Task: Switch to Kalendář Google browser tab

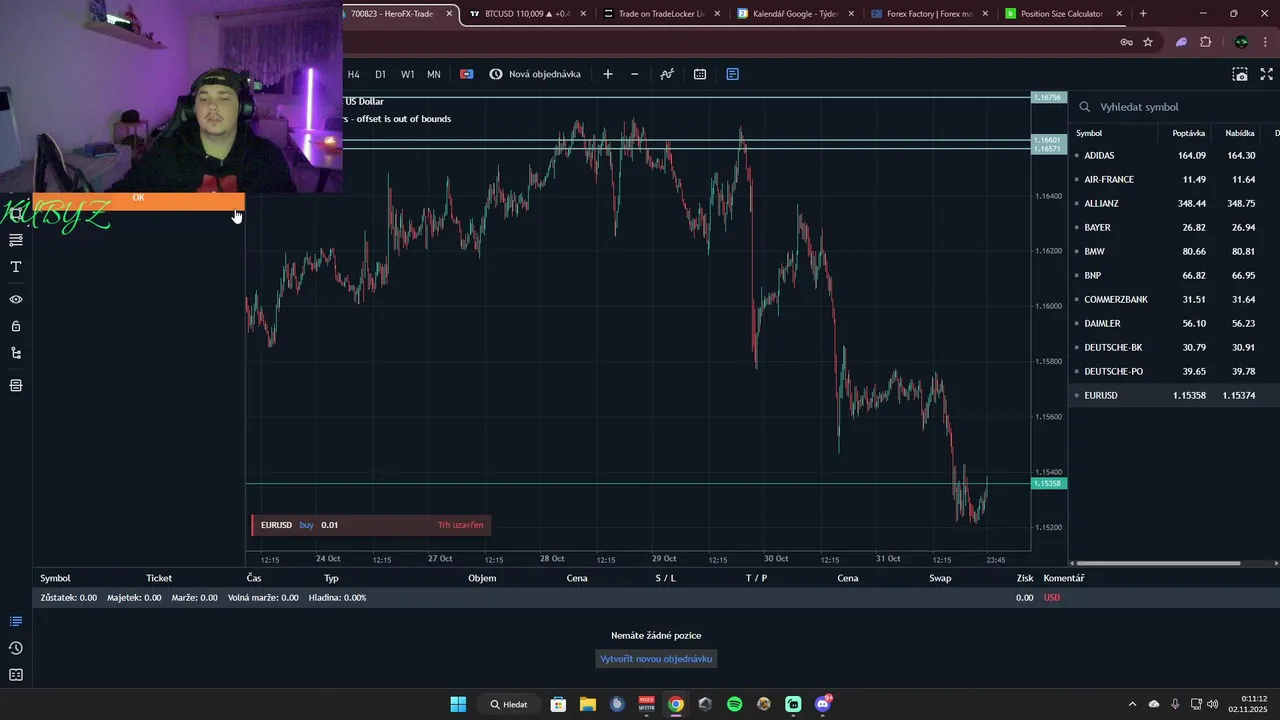Action: pyautogui.click(x=794, y=14)
